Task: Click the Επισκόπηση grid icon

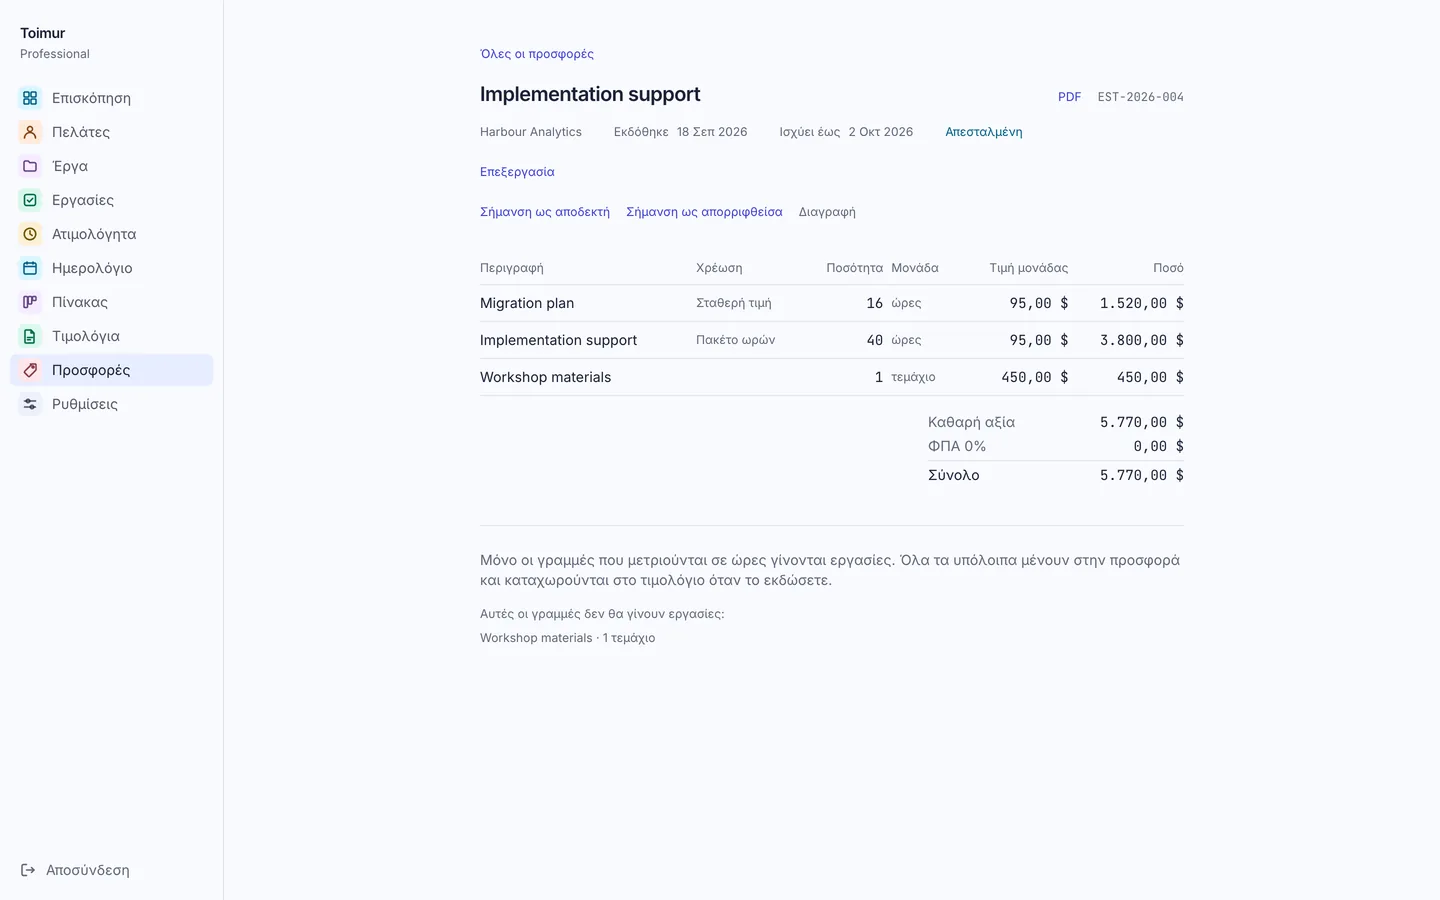Action: [x=30, y=98]
